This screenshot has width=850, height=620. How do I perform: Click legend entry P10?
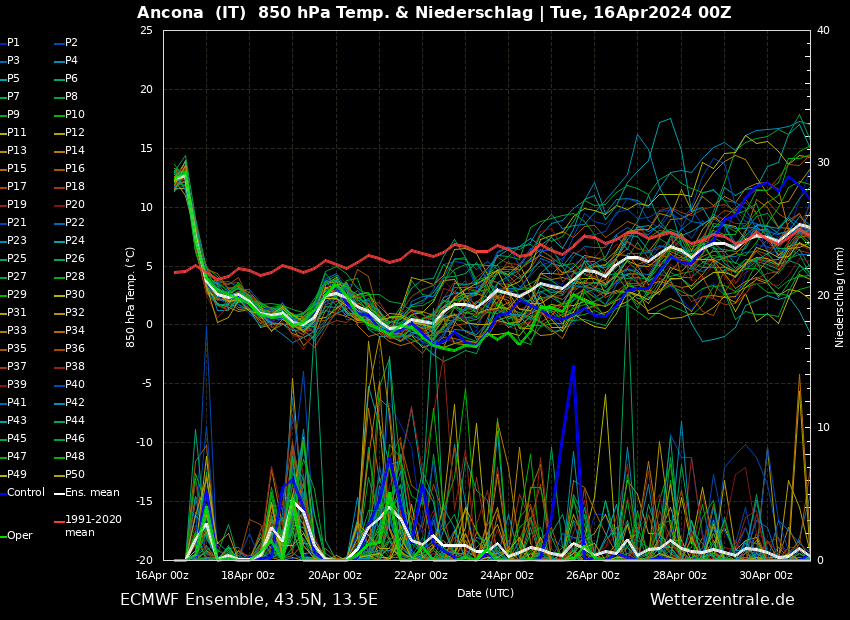pyautogui.click(x=70, y=114)
